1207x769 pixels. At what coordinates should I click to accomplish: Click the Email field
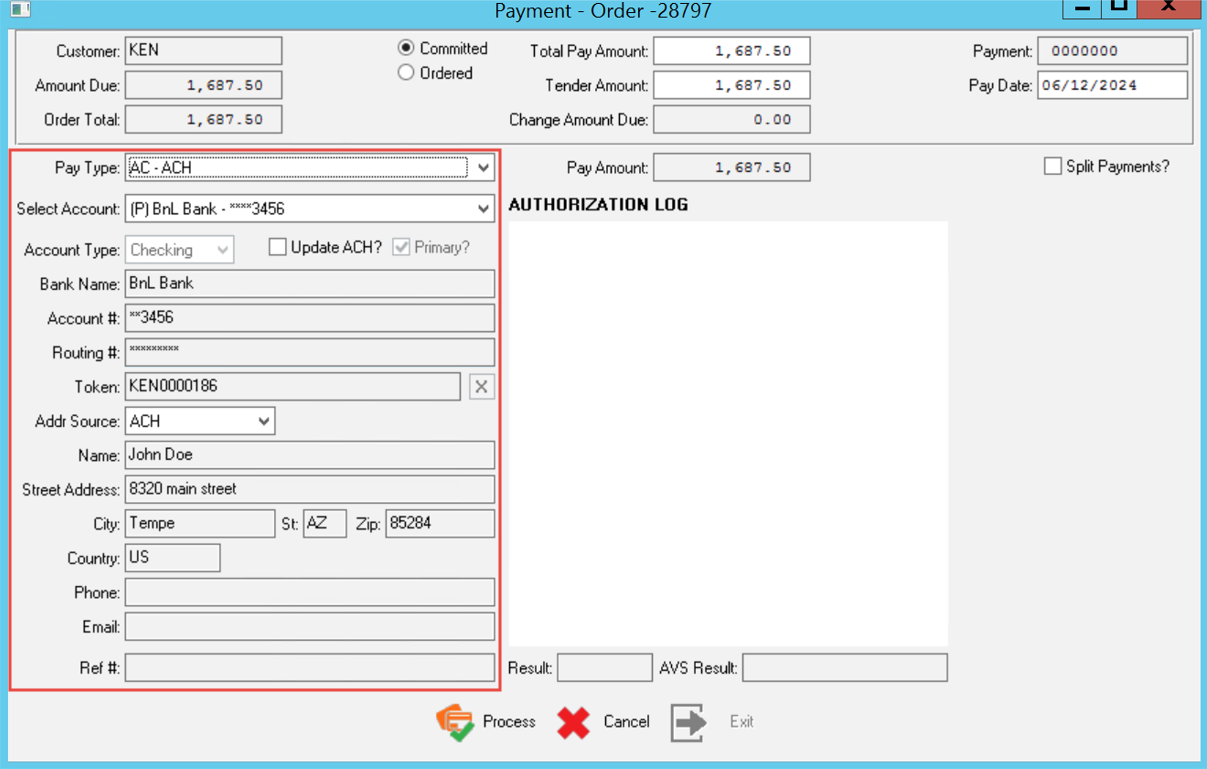[x=310, y=626]
